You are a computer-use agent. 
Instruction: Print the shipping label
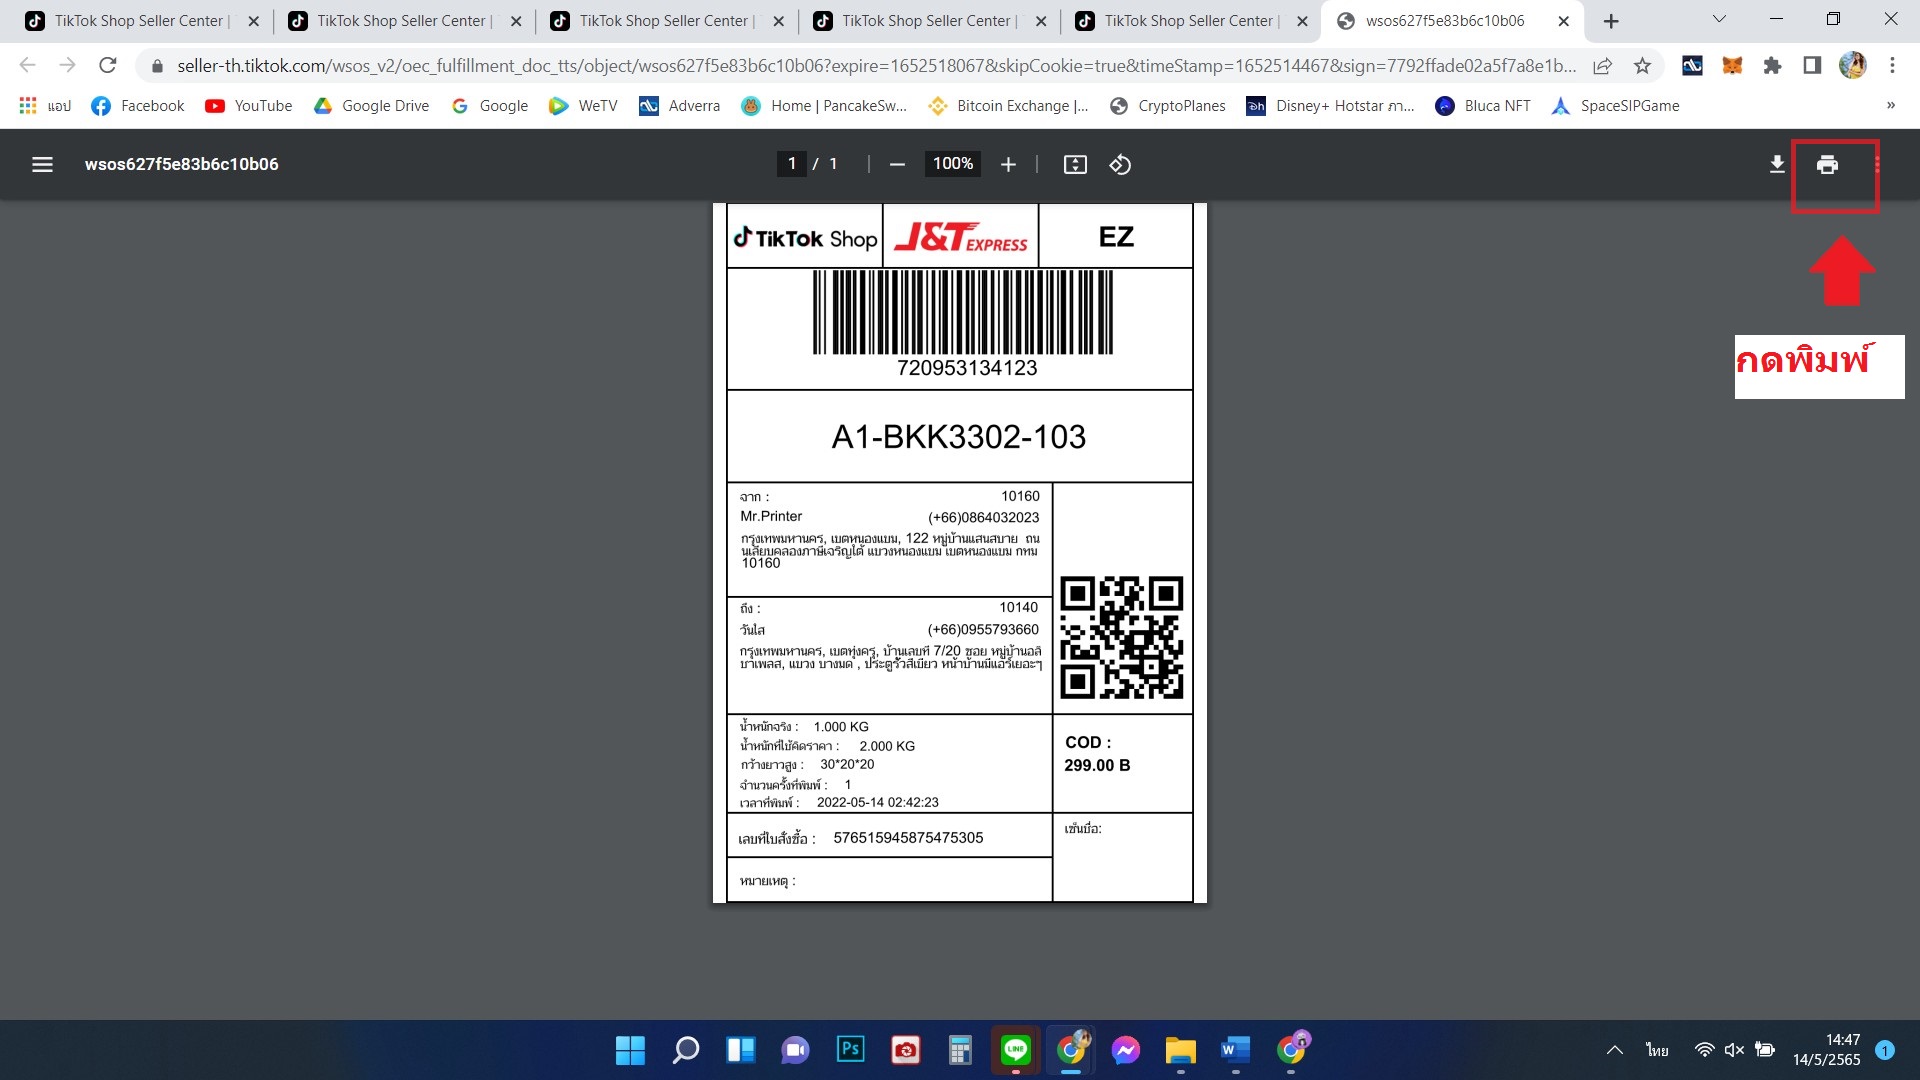click(x=1827, y=164)
